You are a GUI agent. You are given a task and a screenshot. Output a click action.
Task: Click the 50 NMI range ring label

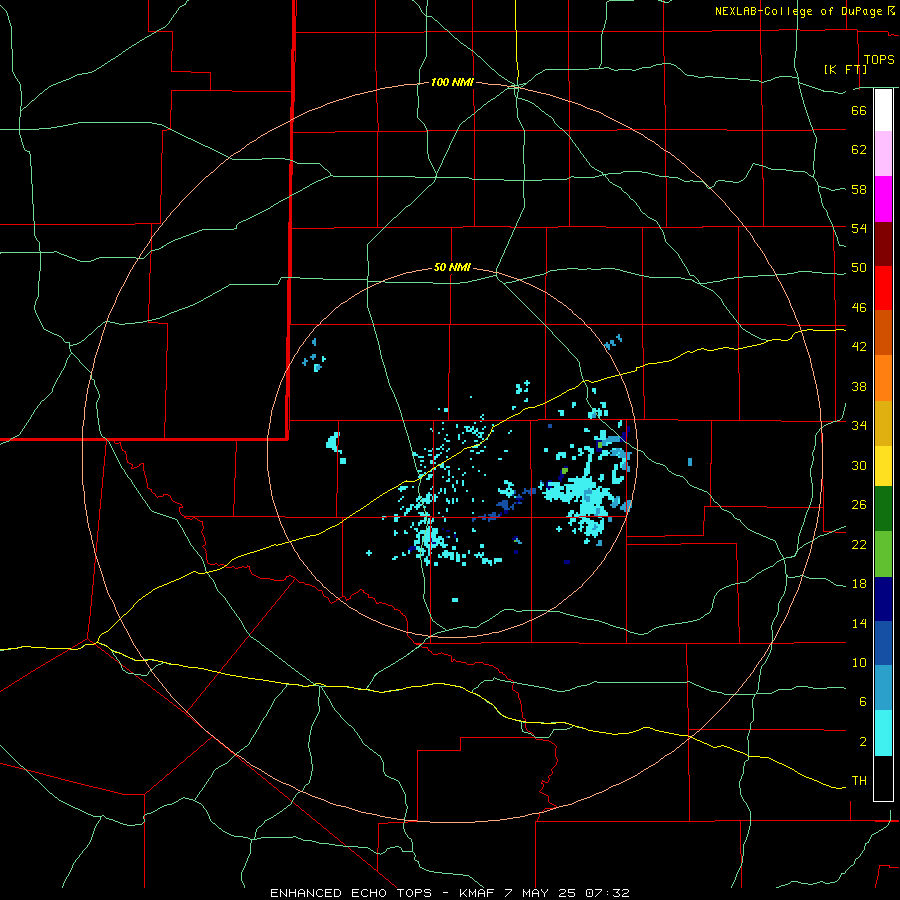(x=452, y=267)
